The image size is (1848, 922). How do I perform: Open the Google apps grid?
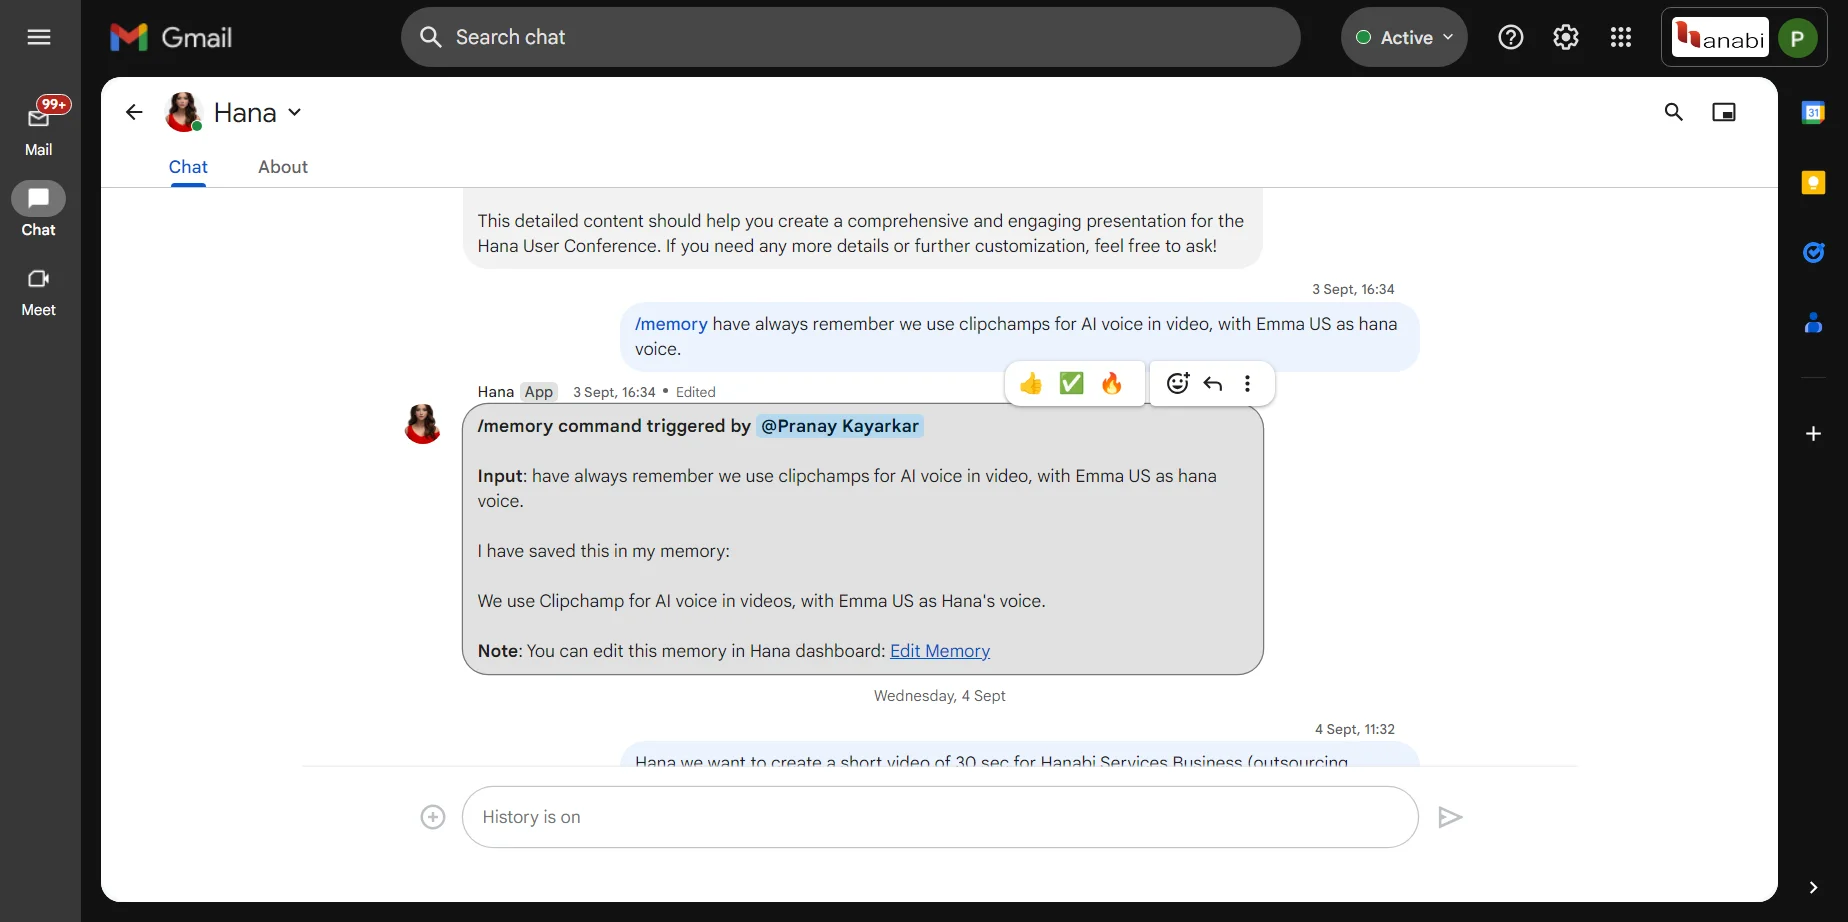(x=1621, y=37)
